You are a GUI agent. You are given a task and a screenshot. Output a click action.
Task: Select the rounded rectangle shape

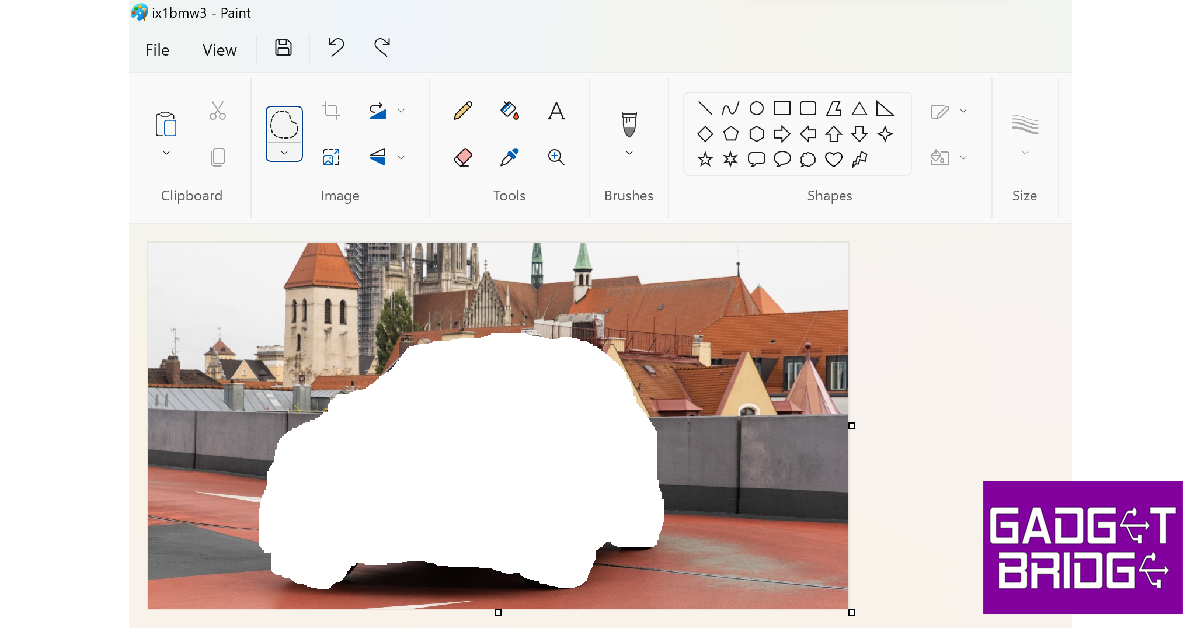[x=808, y=107]
